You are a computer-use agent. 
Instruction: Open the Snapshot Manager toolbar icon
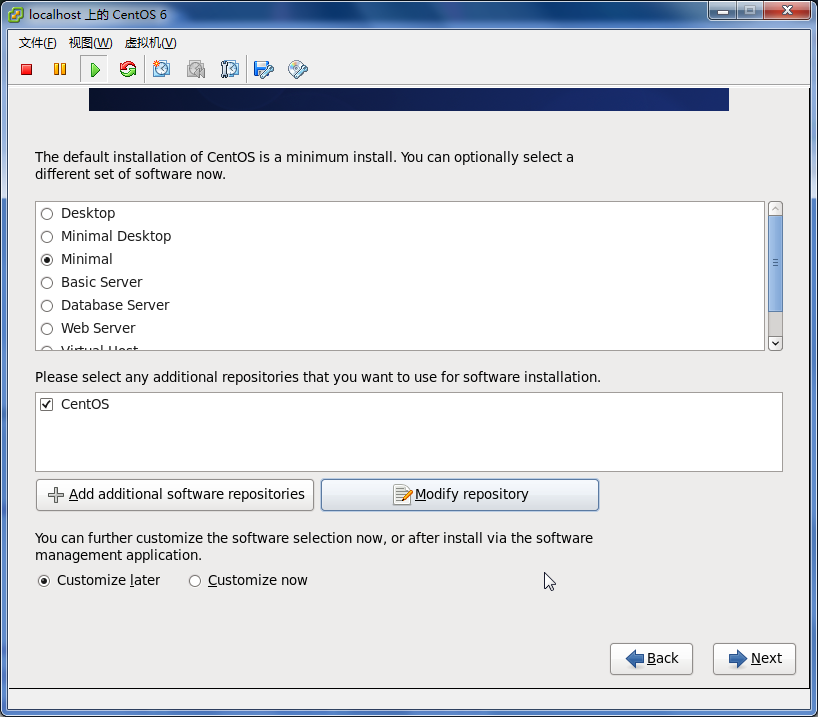click(230, 69)
